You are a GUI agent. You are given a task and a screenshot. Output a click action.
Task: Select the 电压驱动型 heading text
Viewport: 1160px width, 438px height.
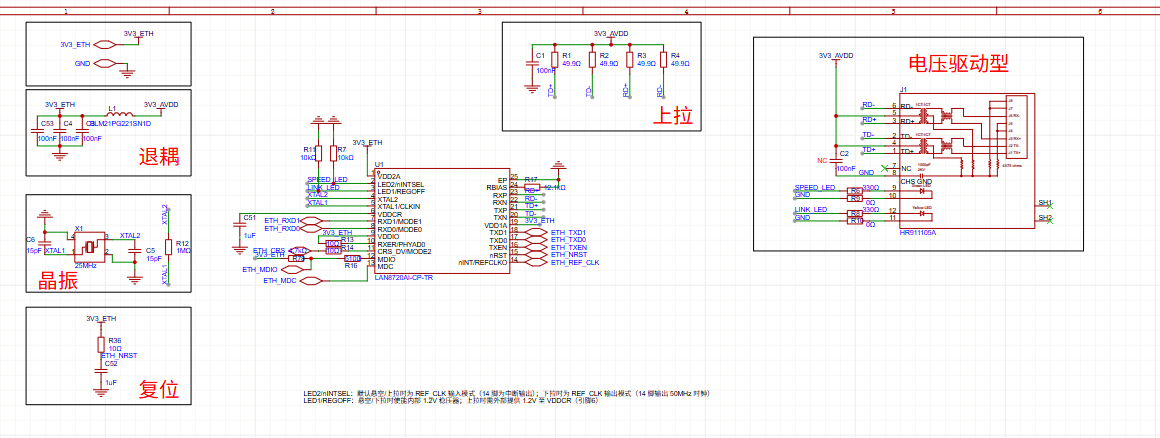pyautogui.click(x=957, y=63)
